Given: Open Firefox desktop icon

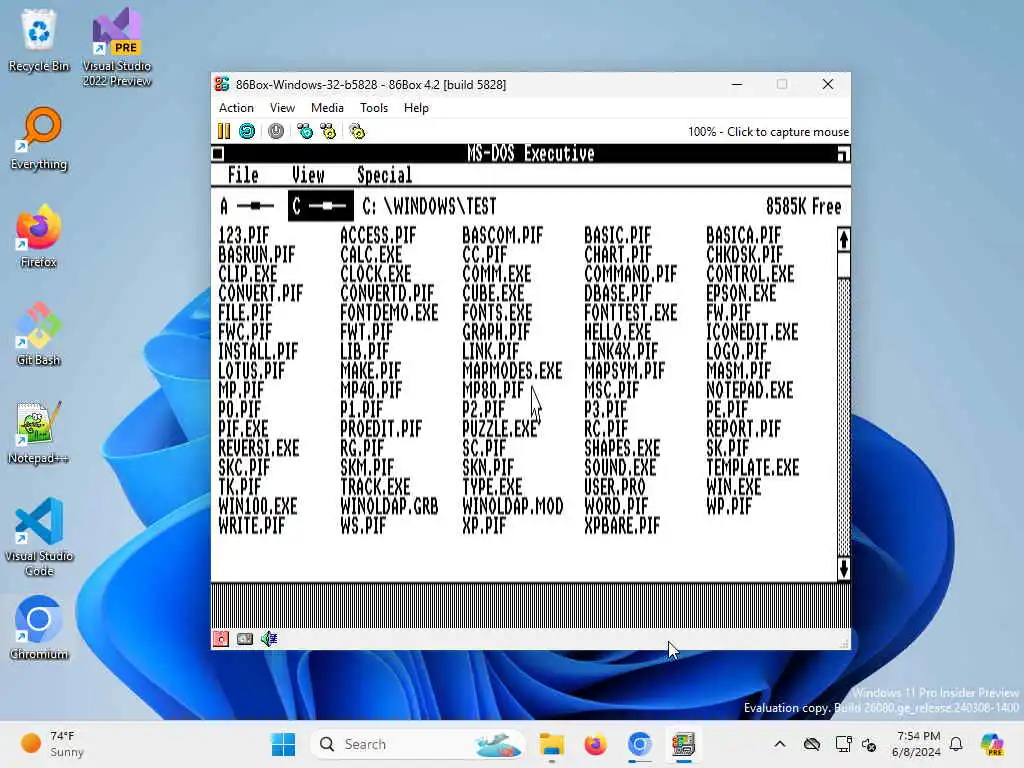Looking at the screenshot, I should (39, 236).
